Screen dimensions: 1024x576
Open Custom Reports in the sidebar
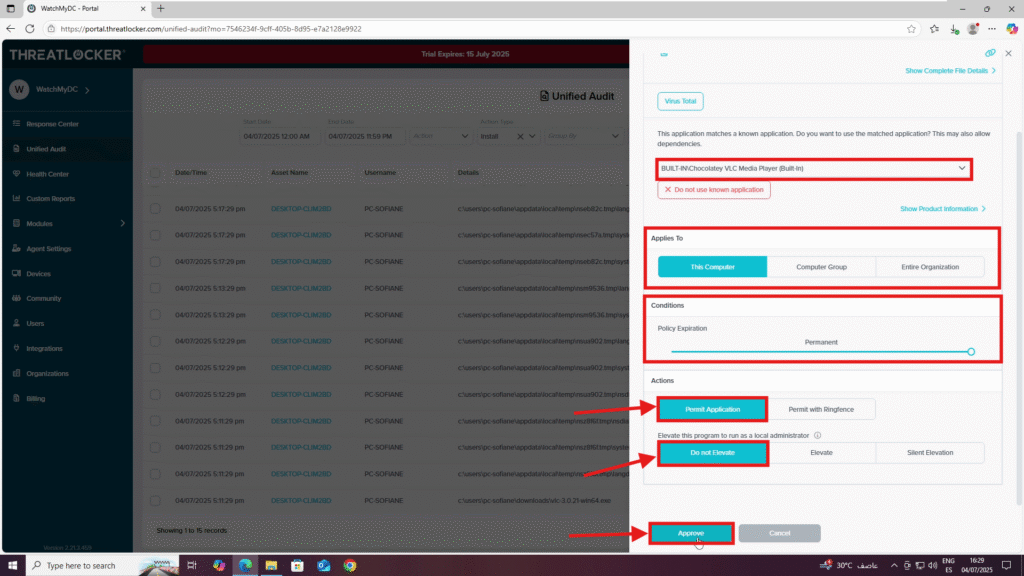pos(50,199)
